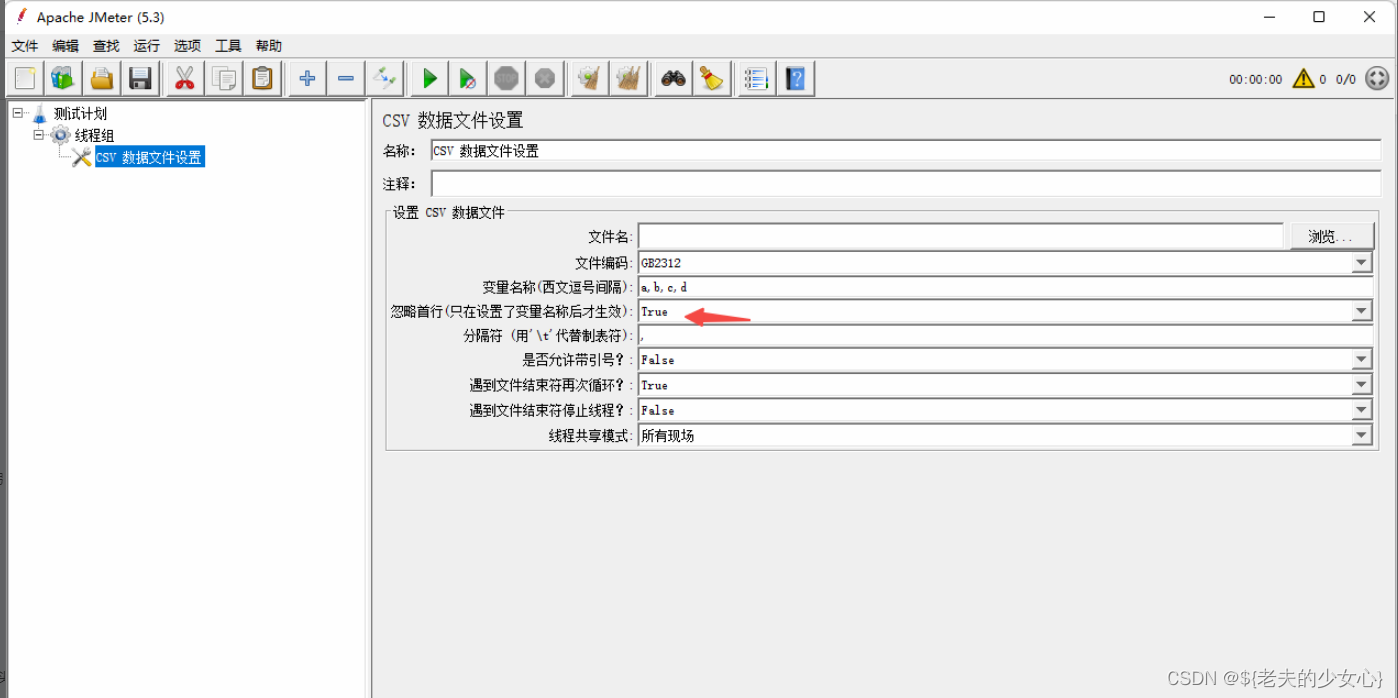Open the 工具 menu
1398x698 pixels.
click(x=228, y=46)
